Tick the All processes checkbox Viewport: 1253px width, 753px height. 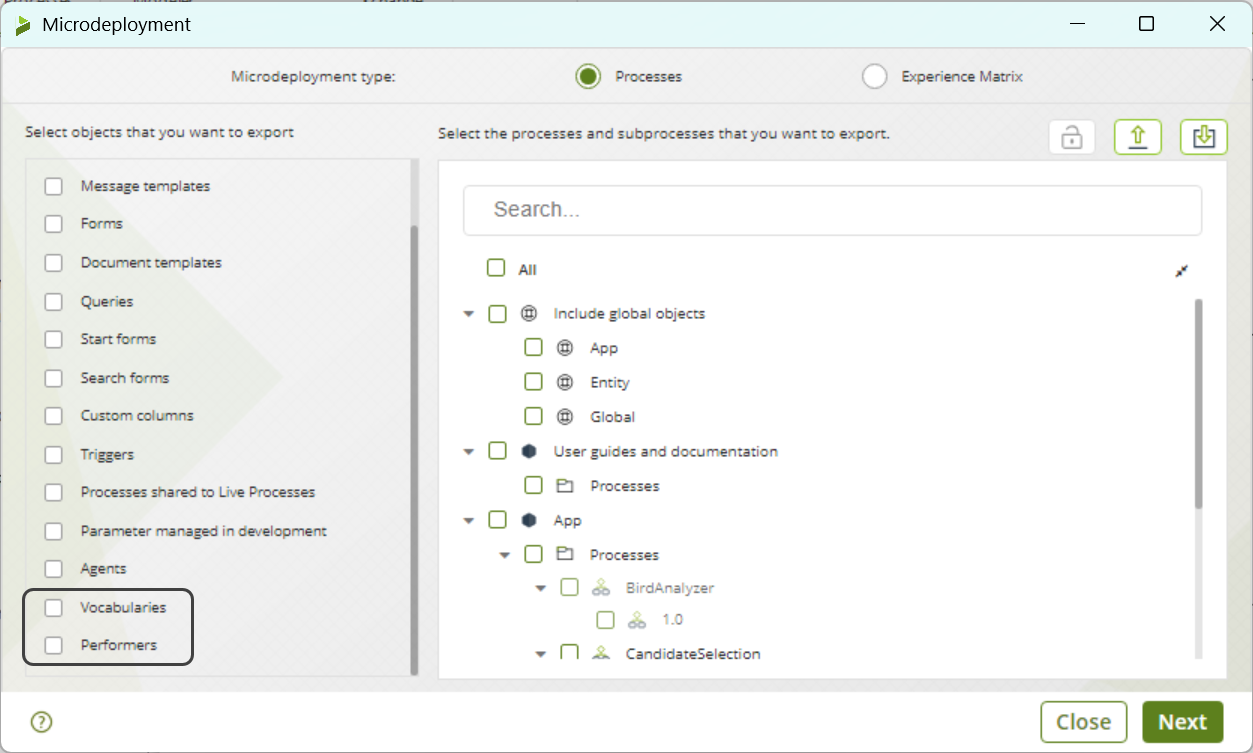(496, 269)
